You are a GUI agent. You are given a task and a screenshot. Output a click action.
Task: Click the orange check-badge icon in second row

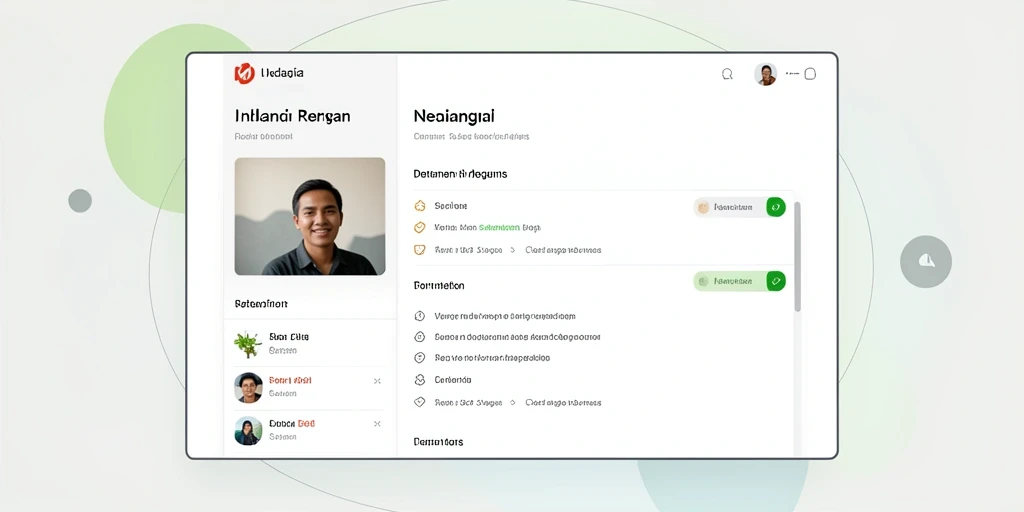420,227
